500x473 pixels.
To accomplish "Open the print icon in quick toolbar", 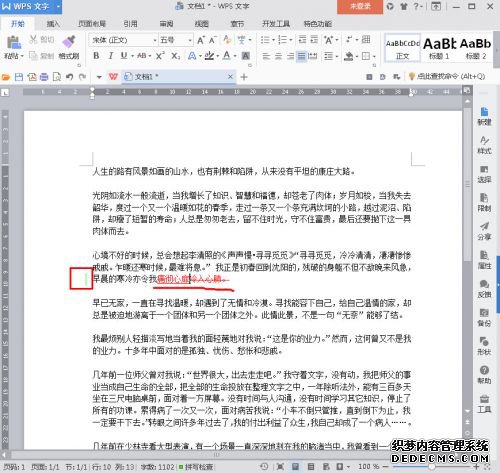I will click(x=44, y=77).
